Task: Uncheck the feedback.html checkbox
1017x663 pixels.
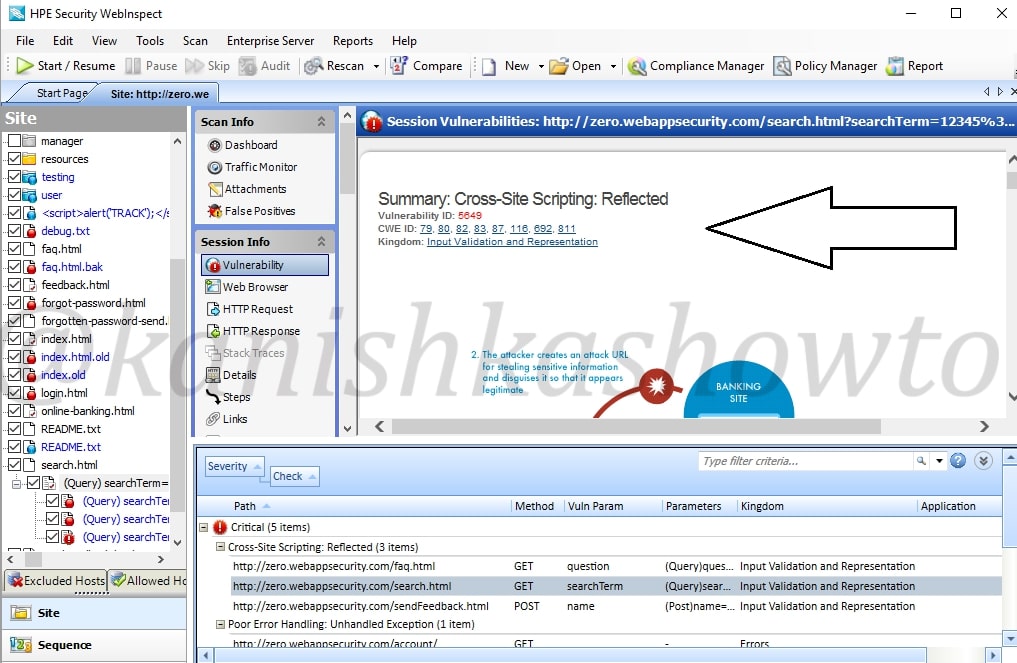Action: [x=14, y=285]
